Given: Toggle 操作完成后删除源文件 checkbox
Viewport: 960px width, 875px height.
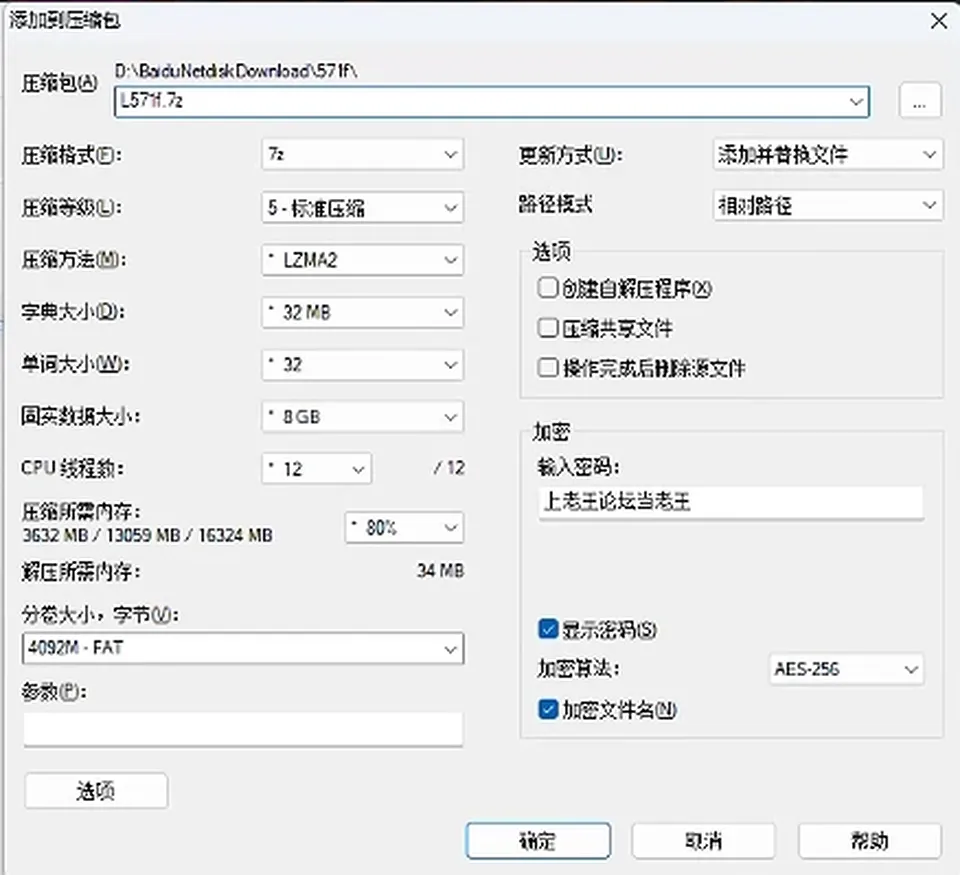Looking at the screenshot, I should pyautogui.click(x=547, y=368).
